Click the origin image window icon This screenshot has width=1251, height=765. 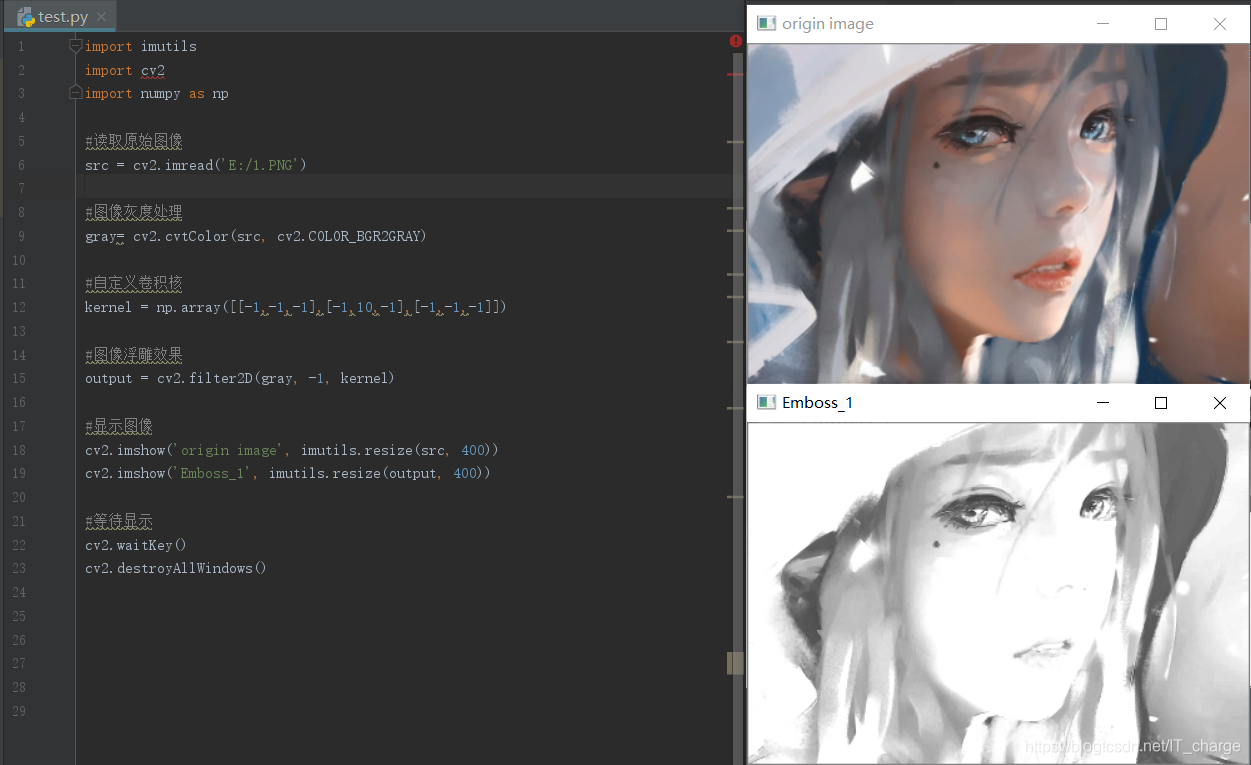point(767,23)
